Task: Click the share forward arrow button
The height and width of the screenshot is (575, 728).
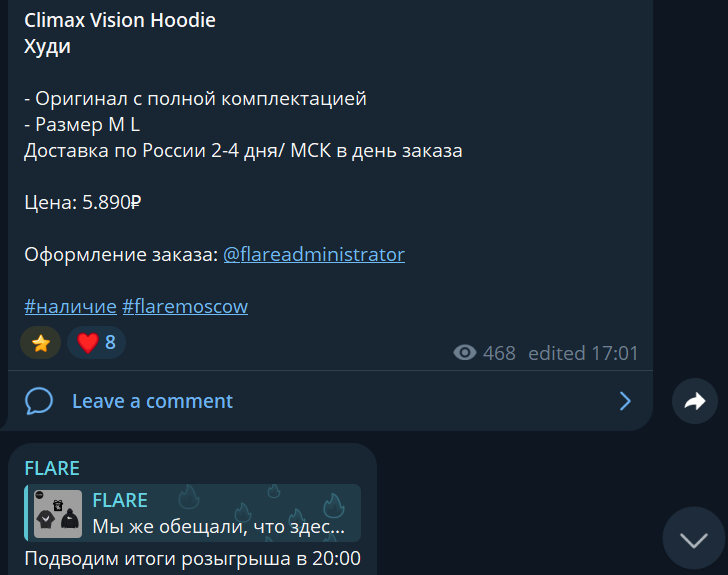Action: [x=695, y=401]
